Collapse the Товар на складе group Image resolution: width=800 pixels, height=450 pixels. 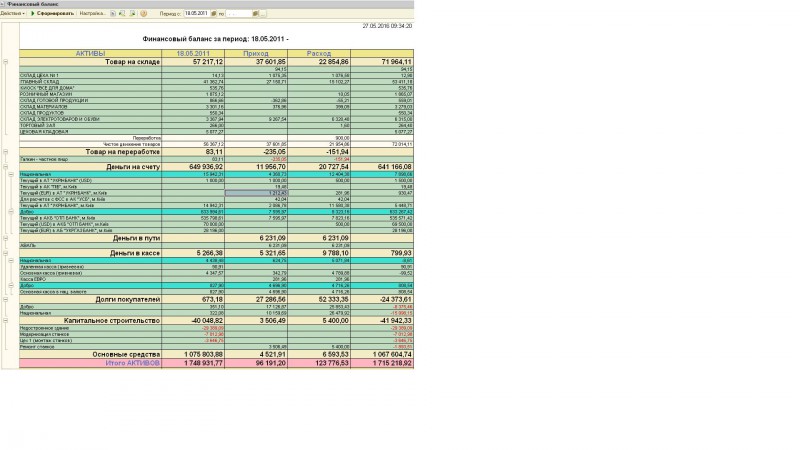(6, 62)
